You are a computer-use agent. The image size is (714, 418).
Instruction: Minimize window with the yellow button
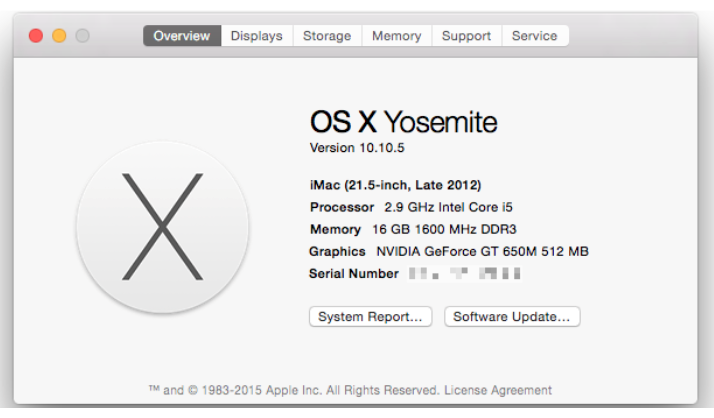[x=59, y=36]
